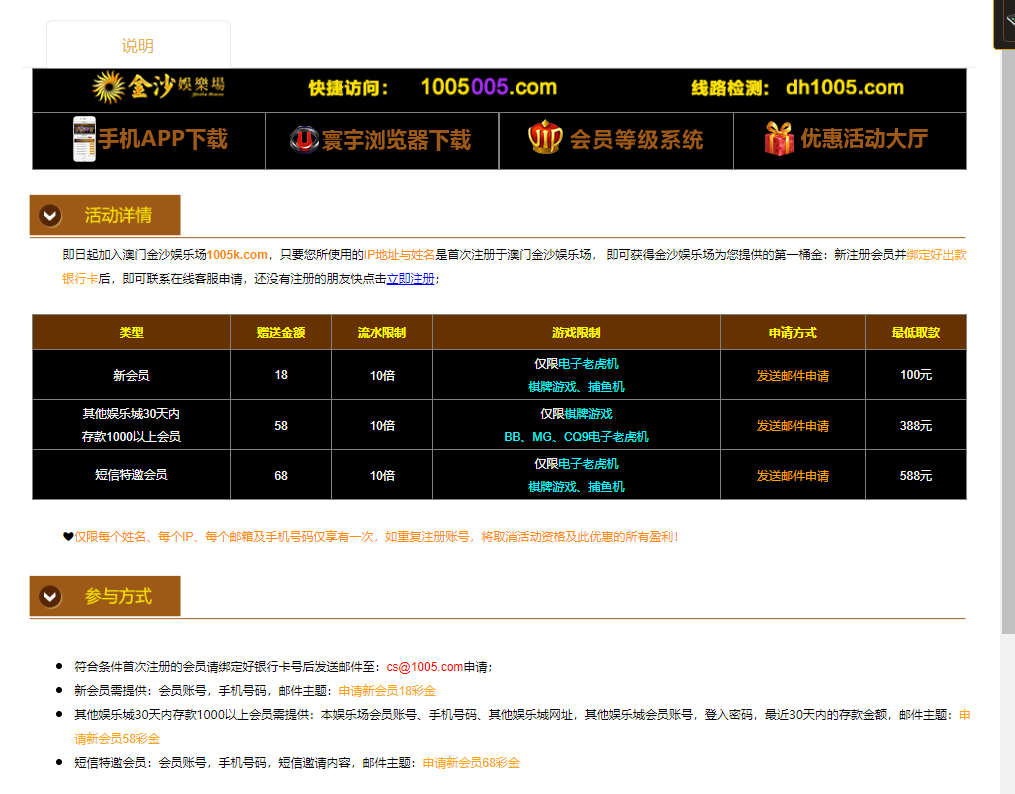Click the red U browser icon
Image resolution: width=1015 pixels, height=794 pixels.
pos(304,139)
